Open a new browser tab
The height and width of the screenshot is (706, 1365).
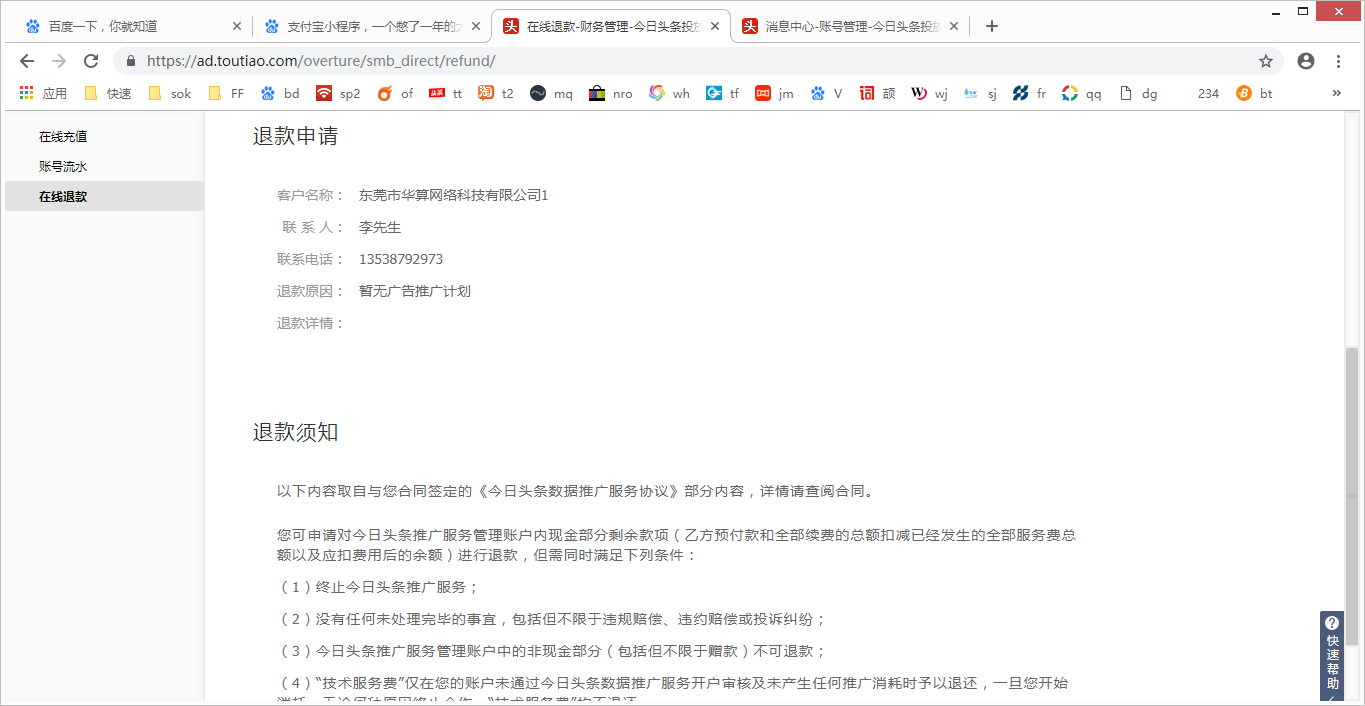click(x=992, y=27)
